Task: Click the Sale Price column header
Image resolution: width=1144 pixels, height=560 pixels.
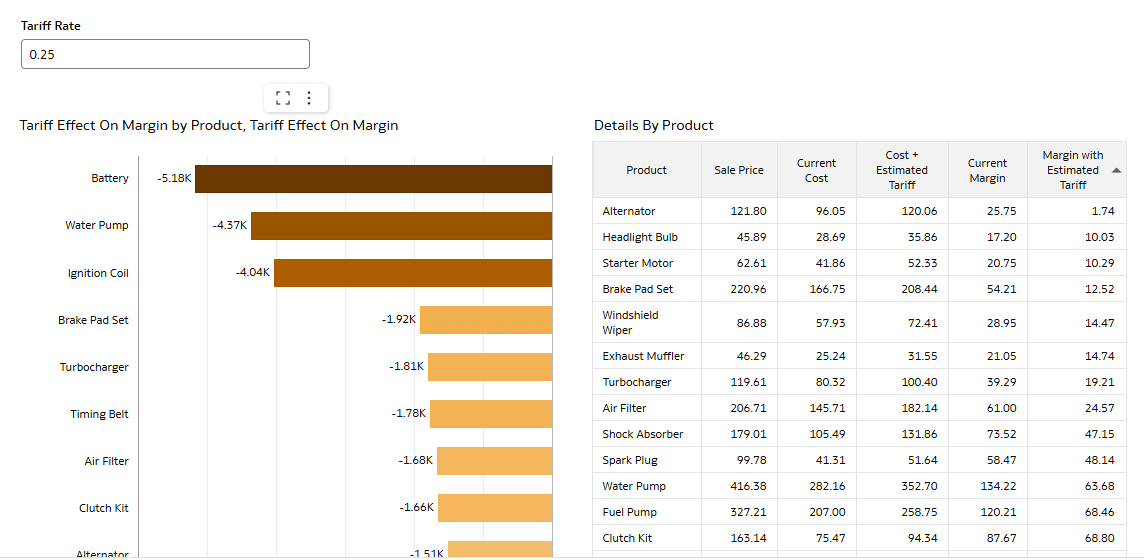Action: pyautogui.click(x=739, y=170)
